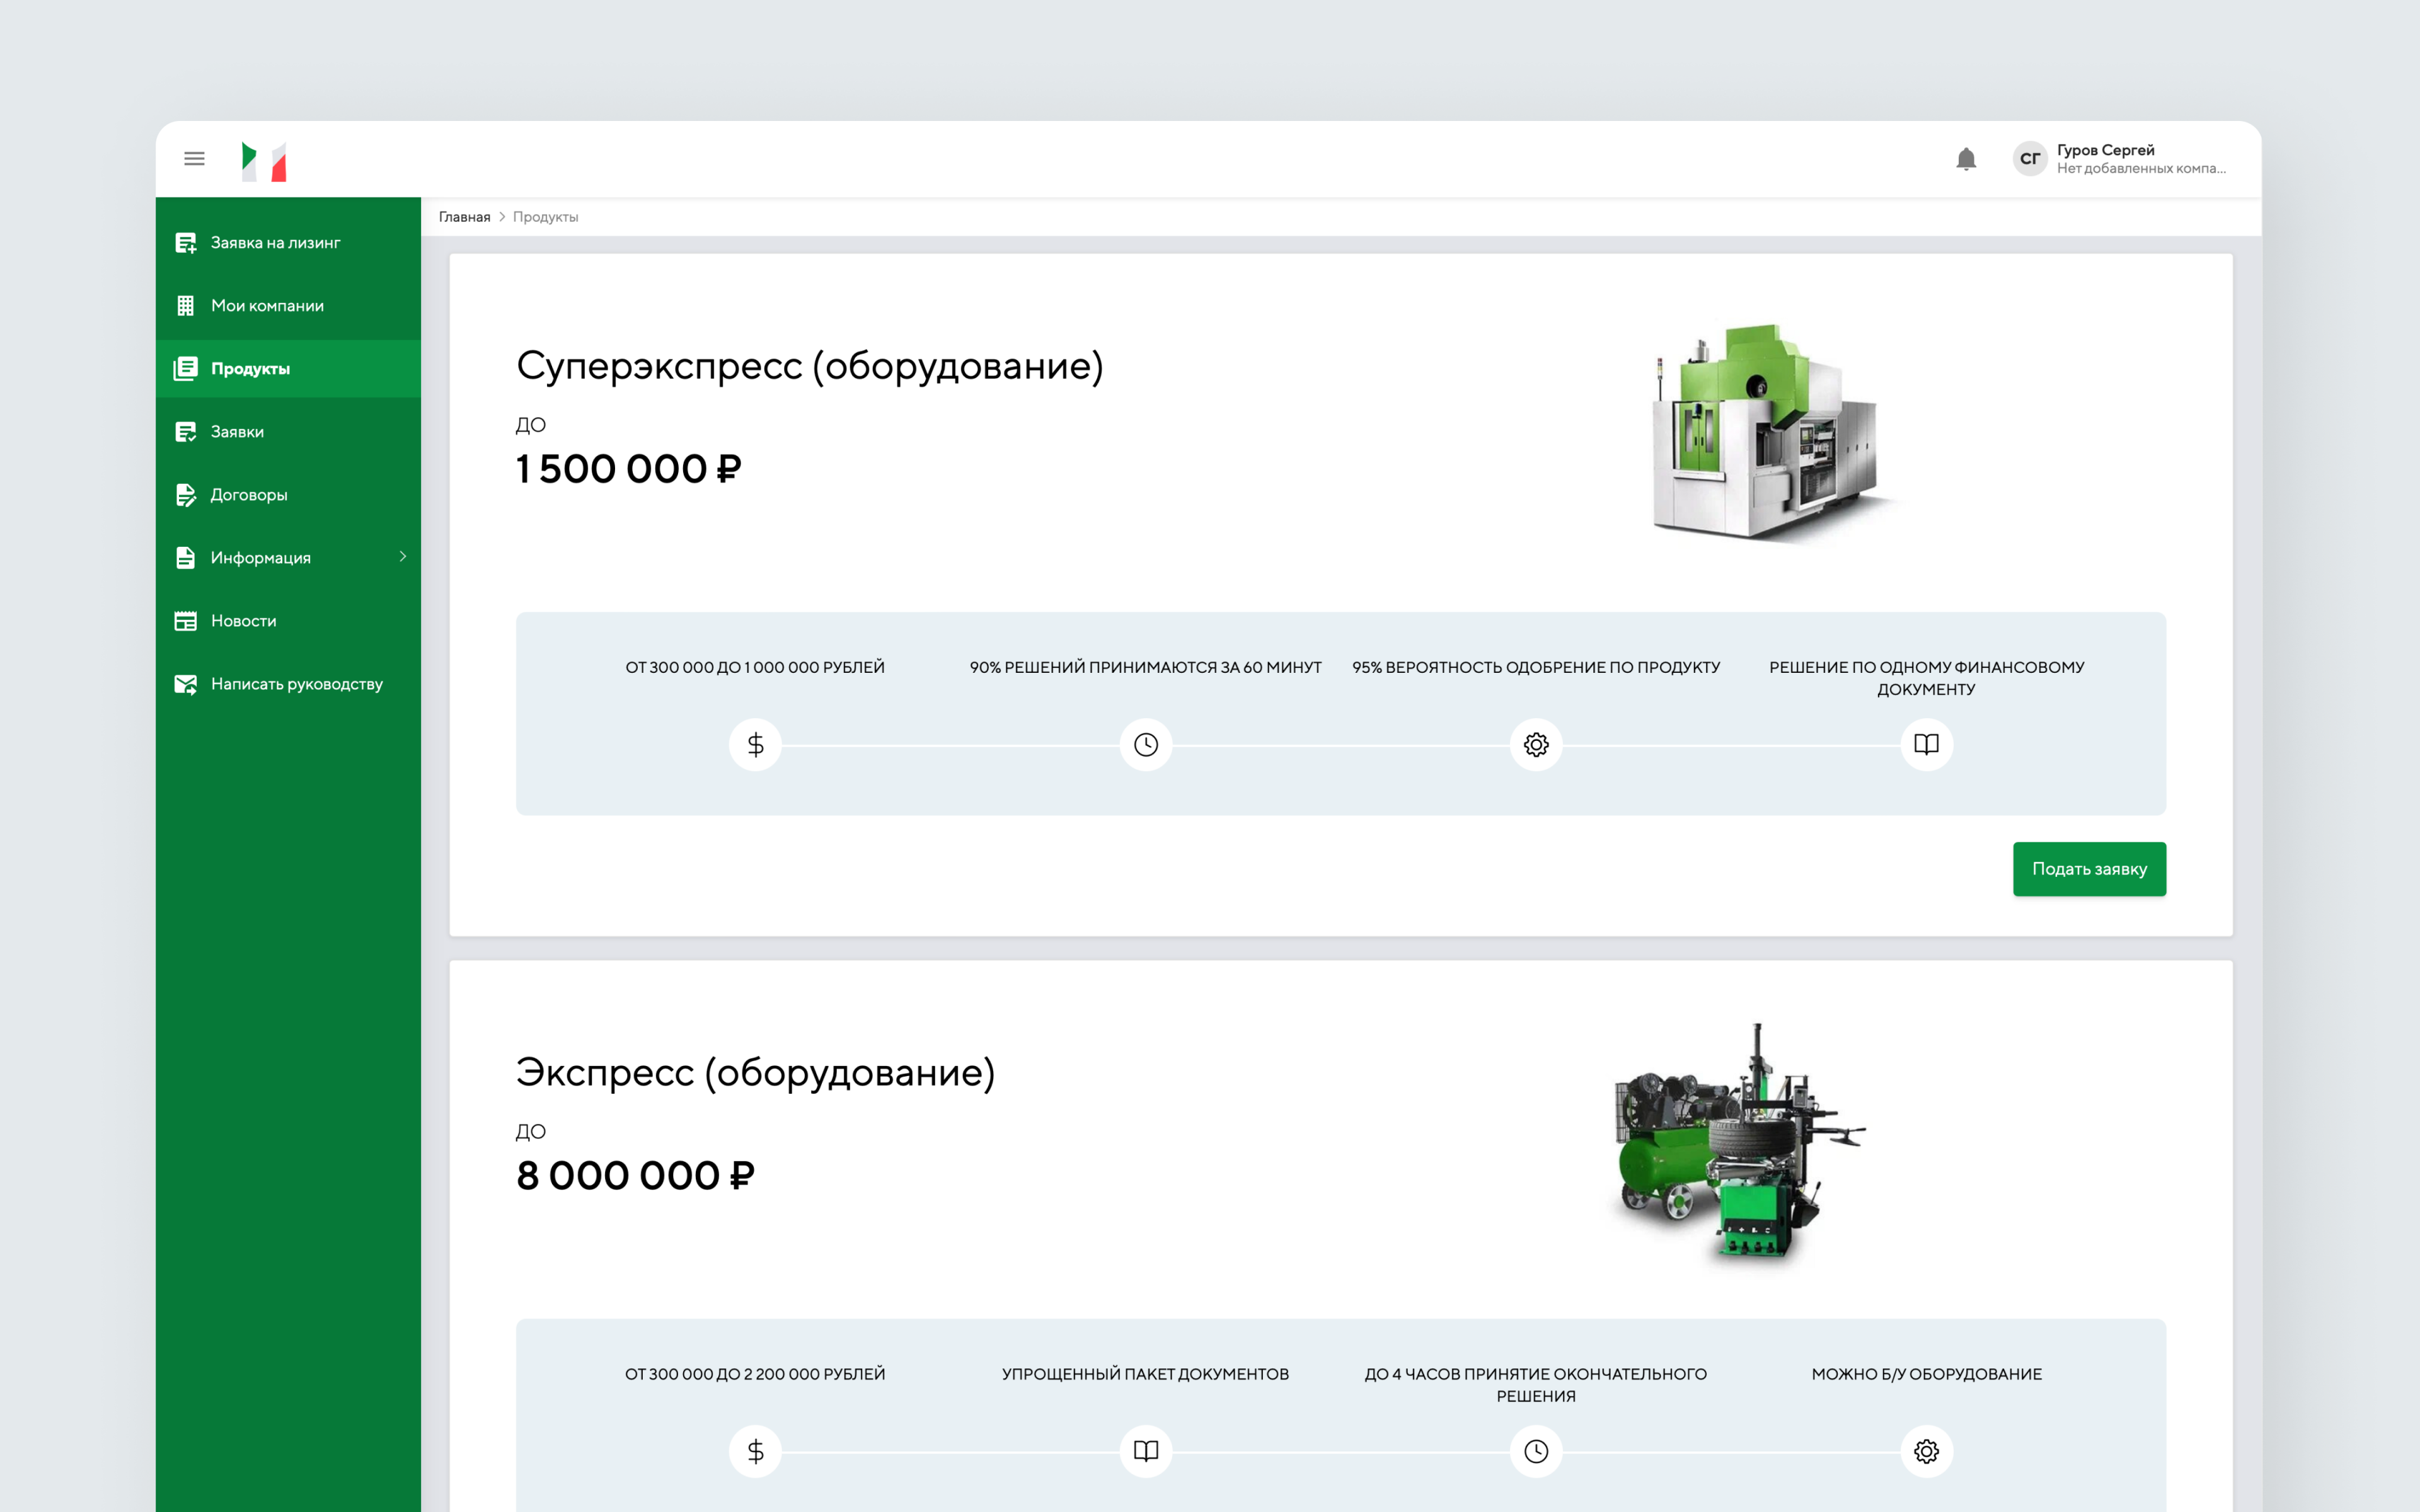Click clock icon in Суперэкспресс card
2420x1512 pixels.
[x=1145, y=745]
